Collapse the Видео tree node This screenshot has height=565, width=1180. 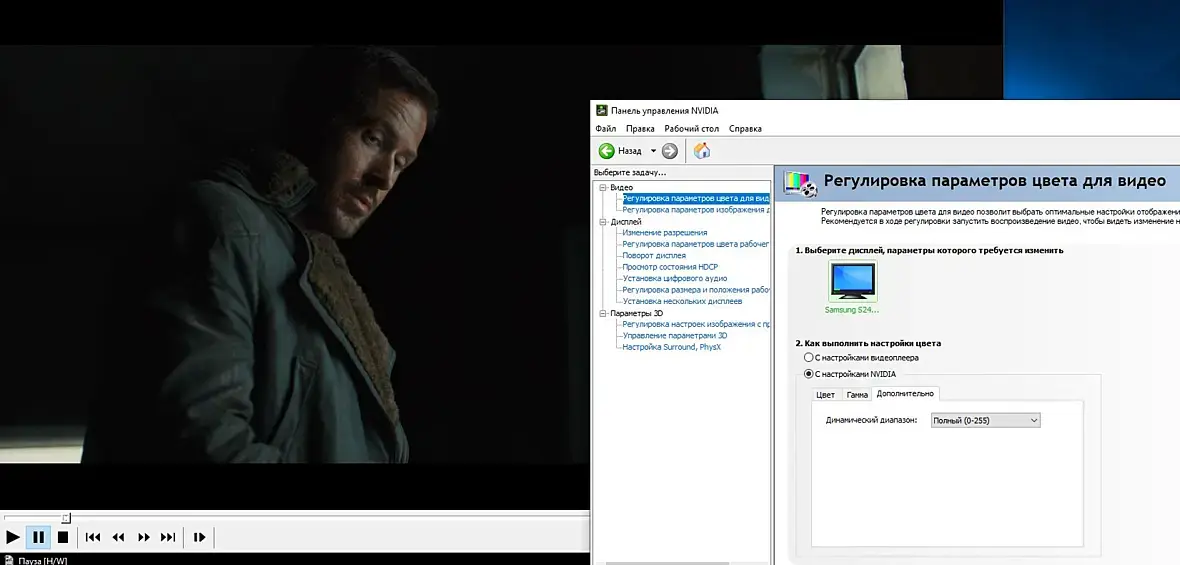pos(603,187)
